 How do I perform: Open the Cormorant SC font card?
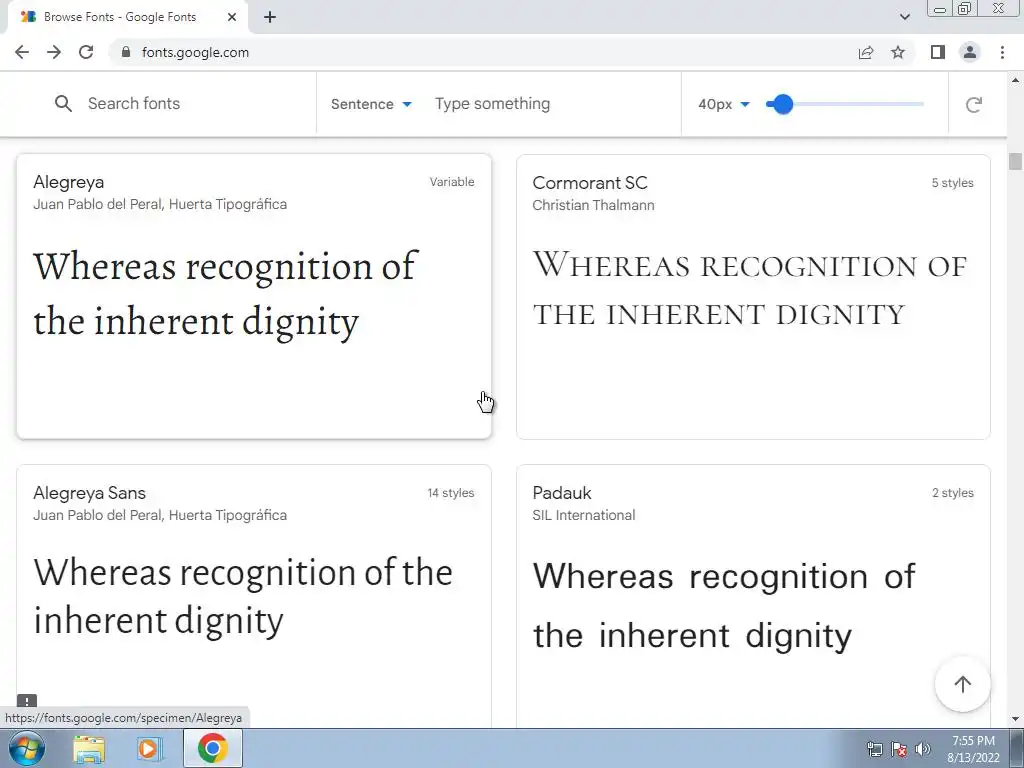753,297
